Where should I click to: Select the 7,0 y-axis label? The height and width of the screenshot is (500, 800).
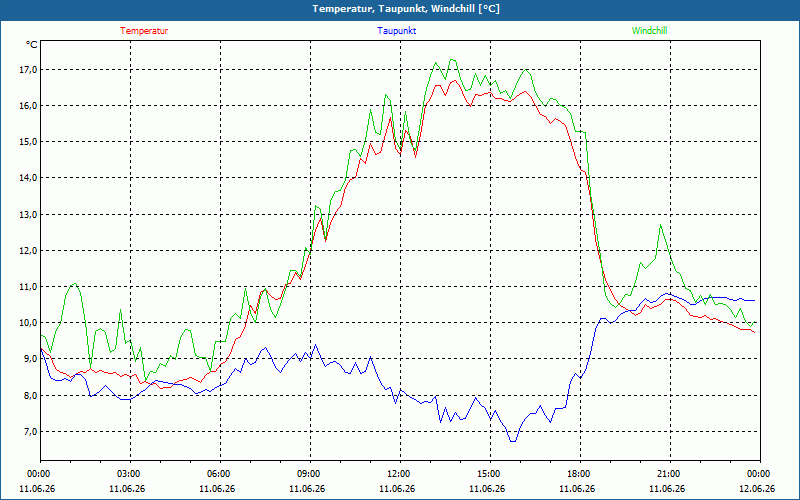29,432
